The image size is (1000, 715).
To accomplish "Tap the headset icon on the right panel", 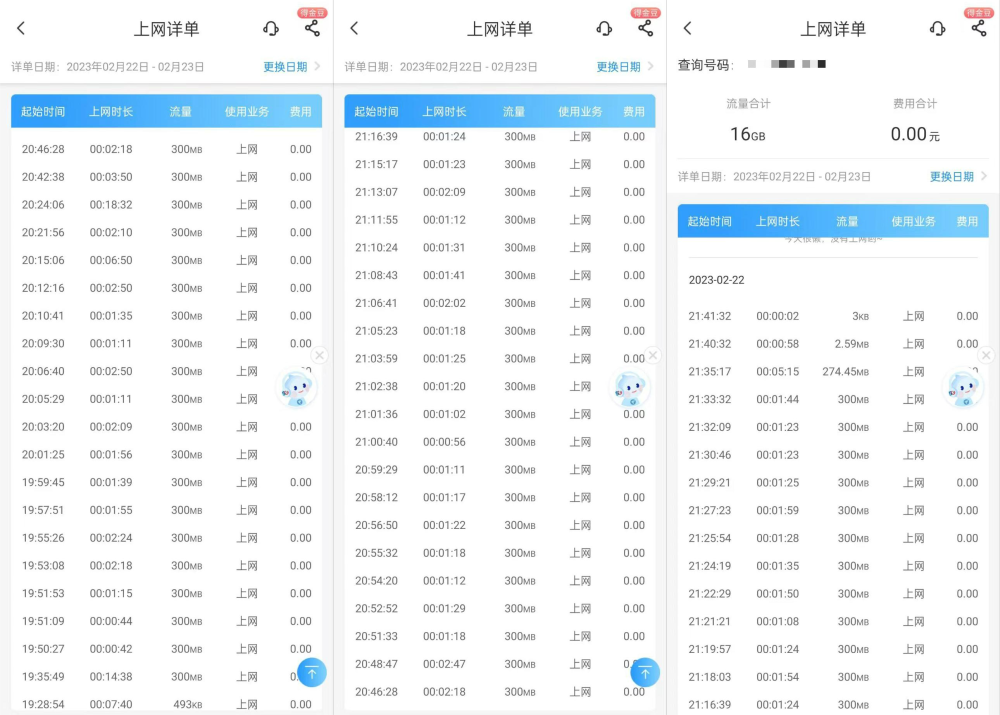I will (937, 29).
